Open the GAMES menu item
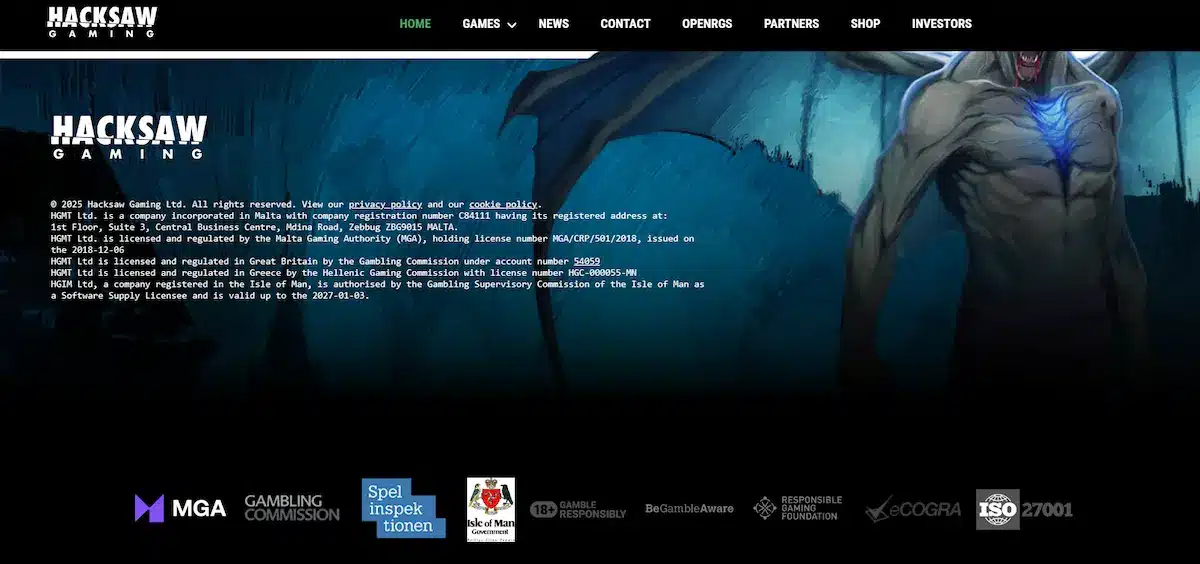 [481, 24]
